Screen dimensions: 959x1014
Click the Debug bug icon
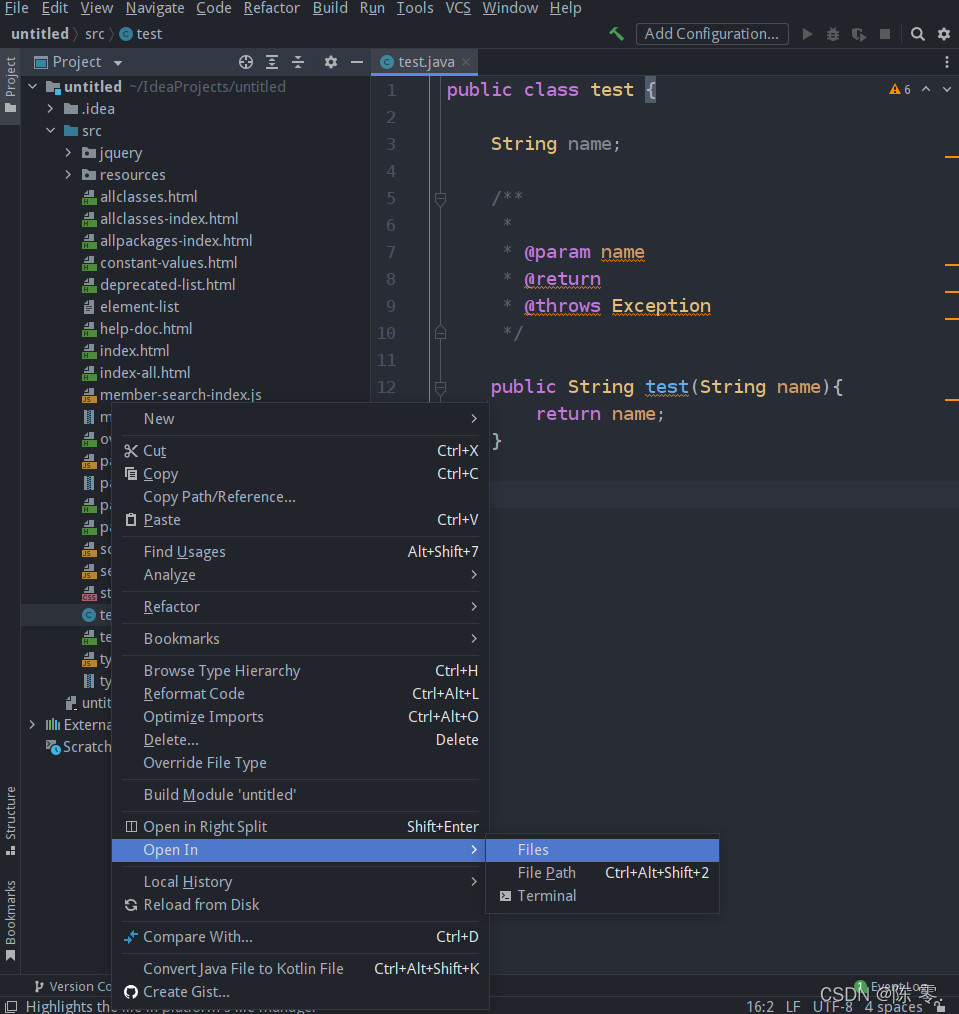[833, 34]
